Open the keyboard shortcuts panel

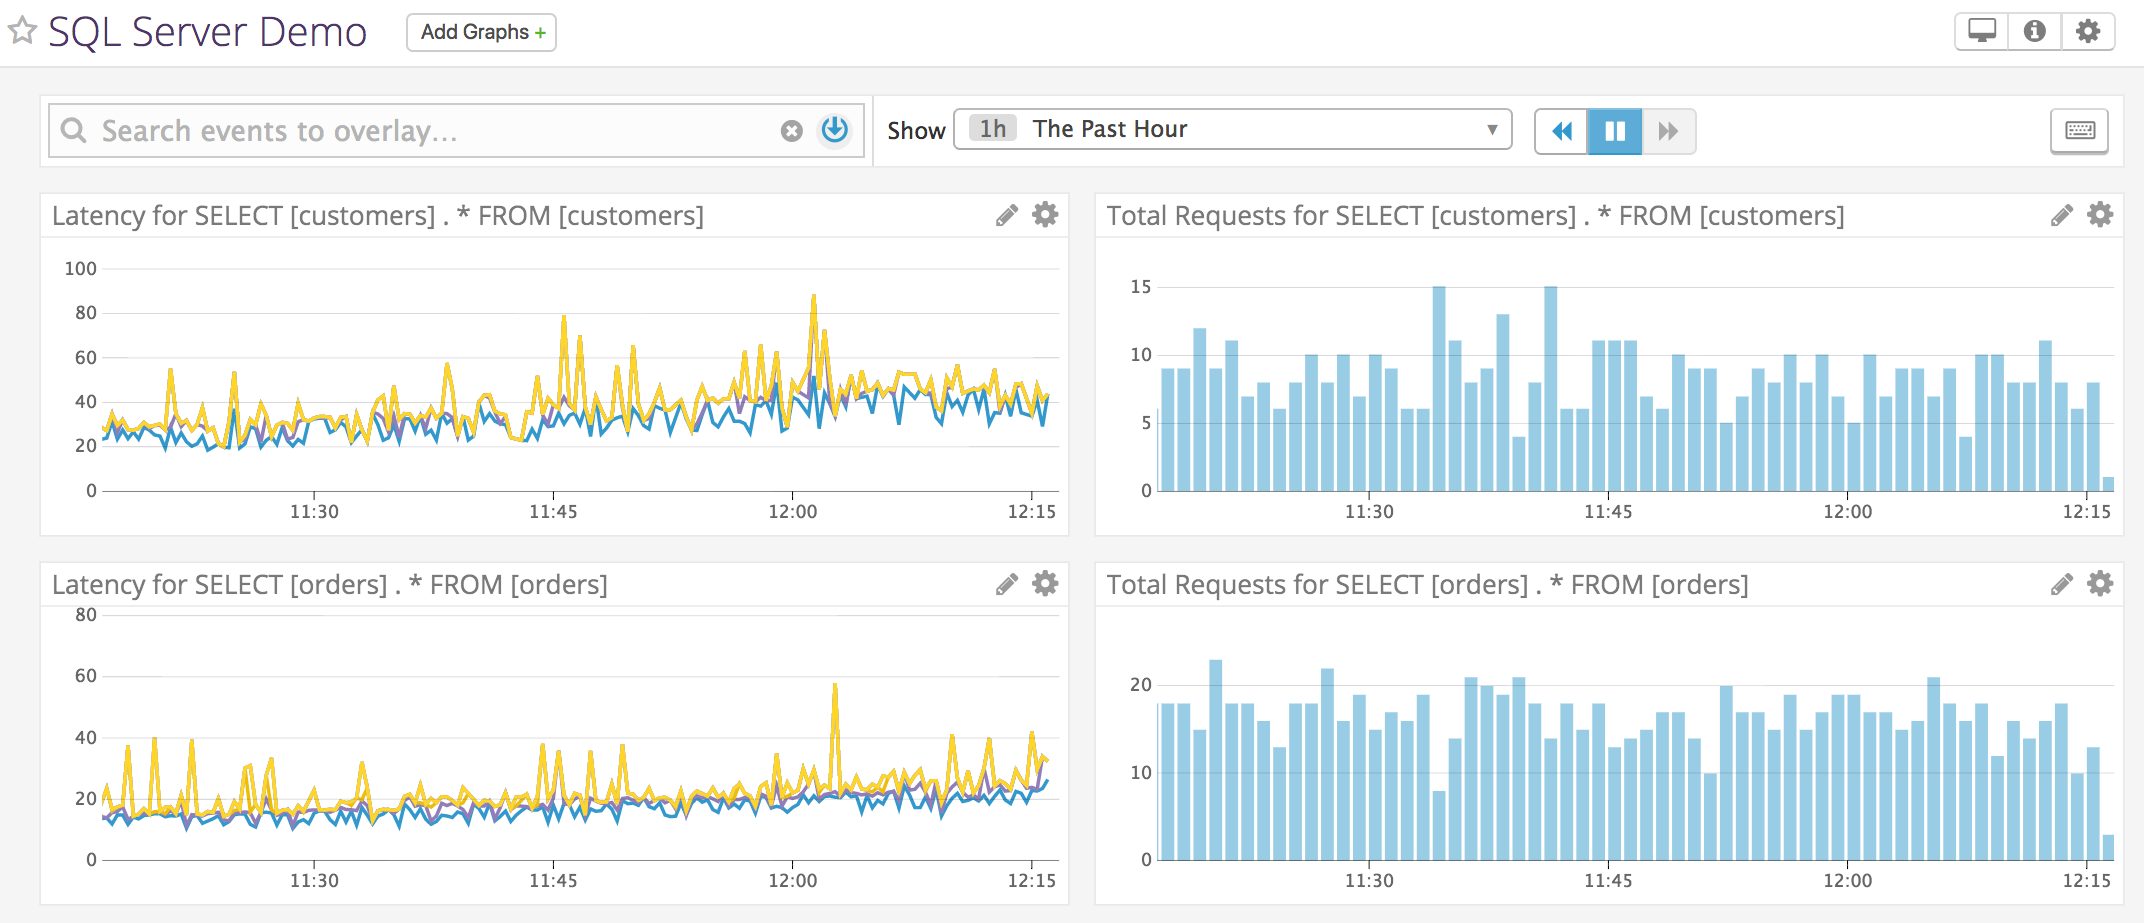(x=2079, y=130)
